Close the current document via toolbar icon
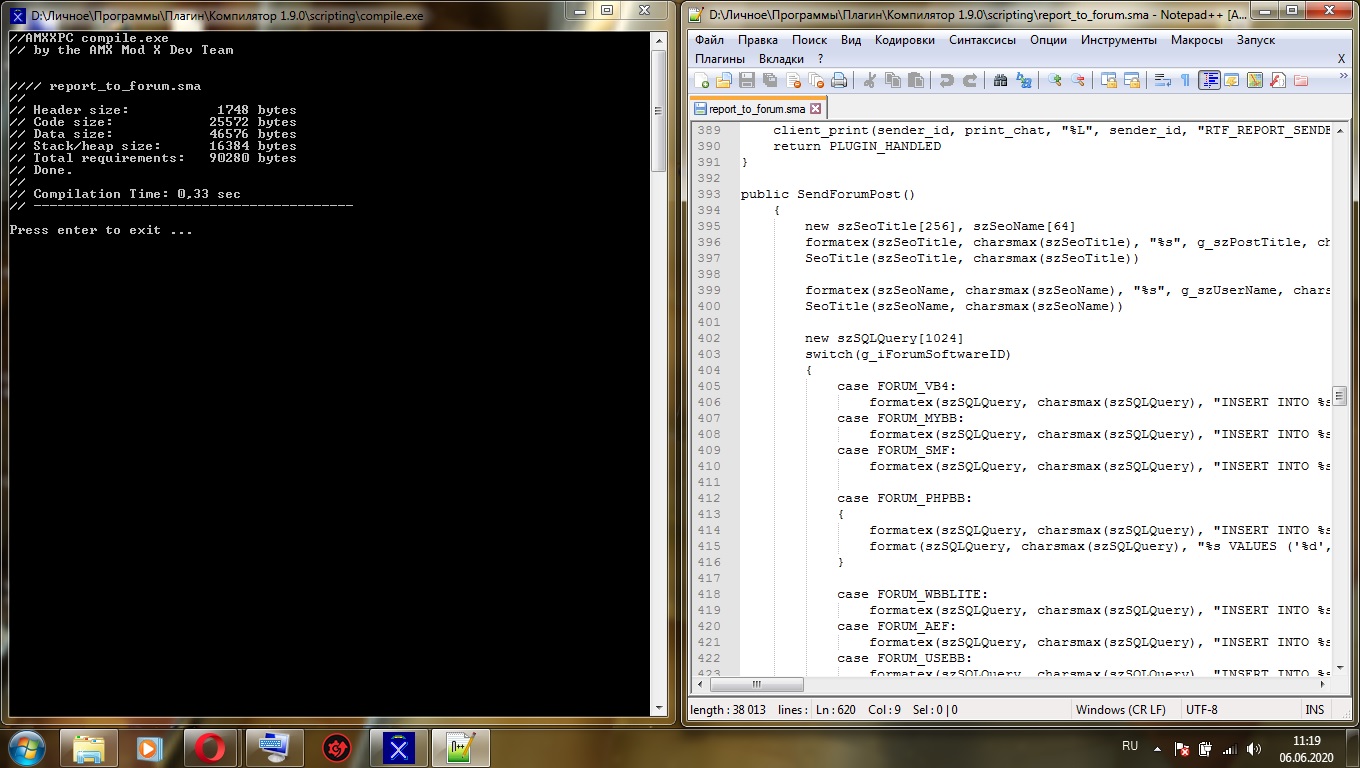This screenshot has height=768, width=1360. point(793,81)
